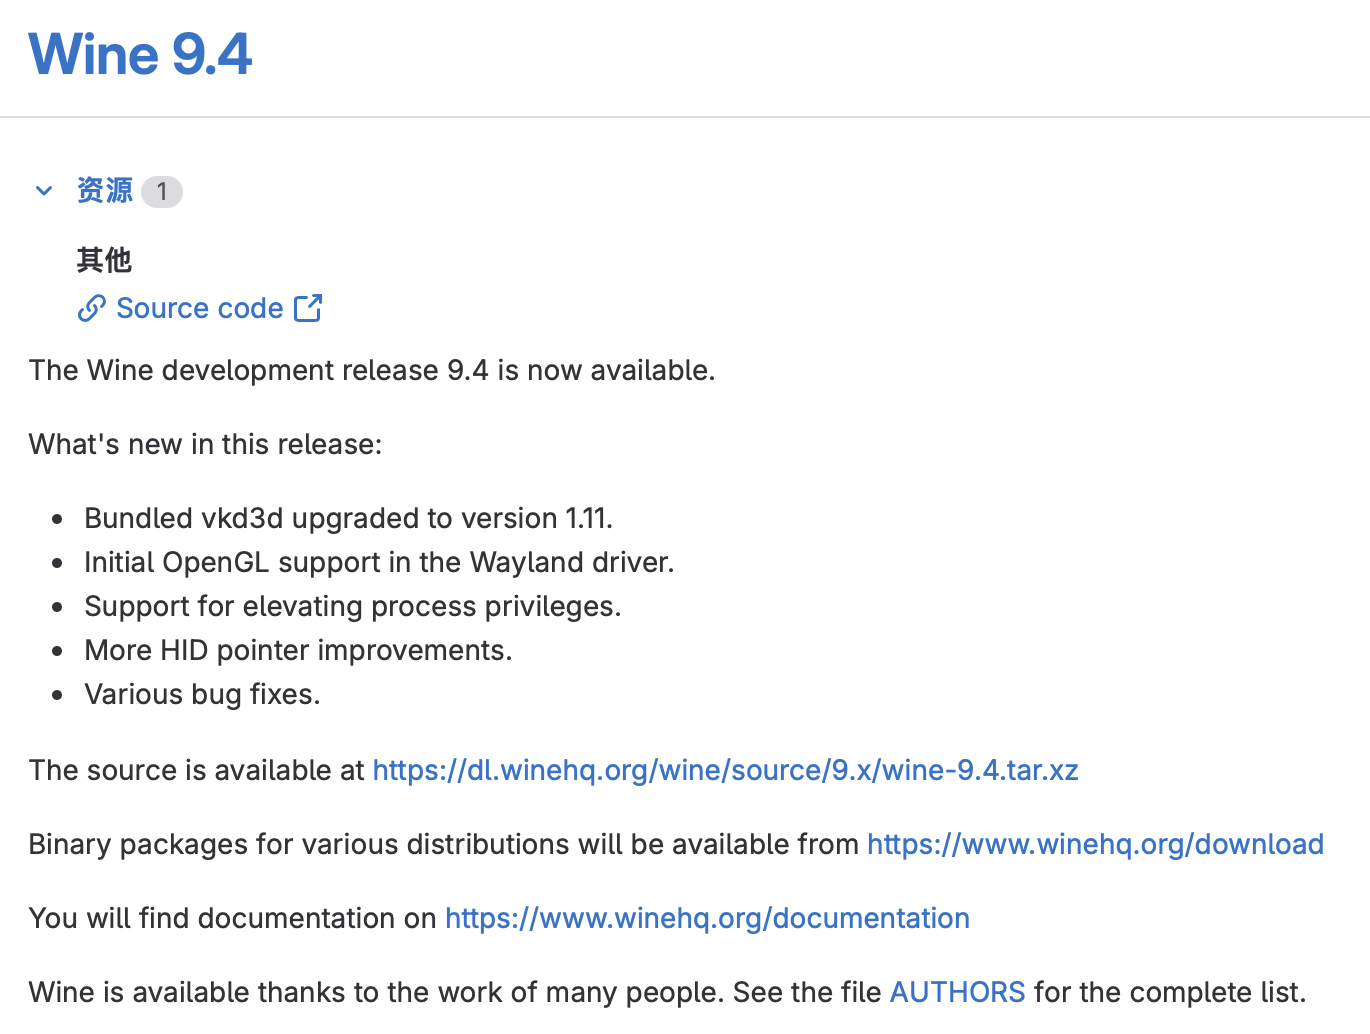Click the 'development release 9.4 is now available' sentence
Image resolution: width=1370 pixels, height=1034 pixels.
tap(372, 370)
